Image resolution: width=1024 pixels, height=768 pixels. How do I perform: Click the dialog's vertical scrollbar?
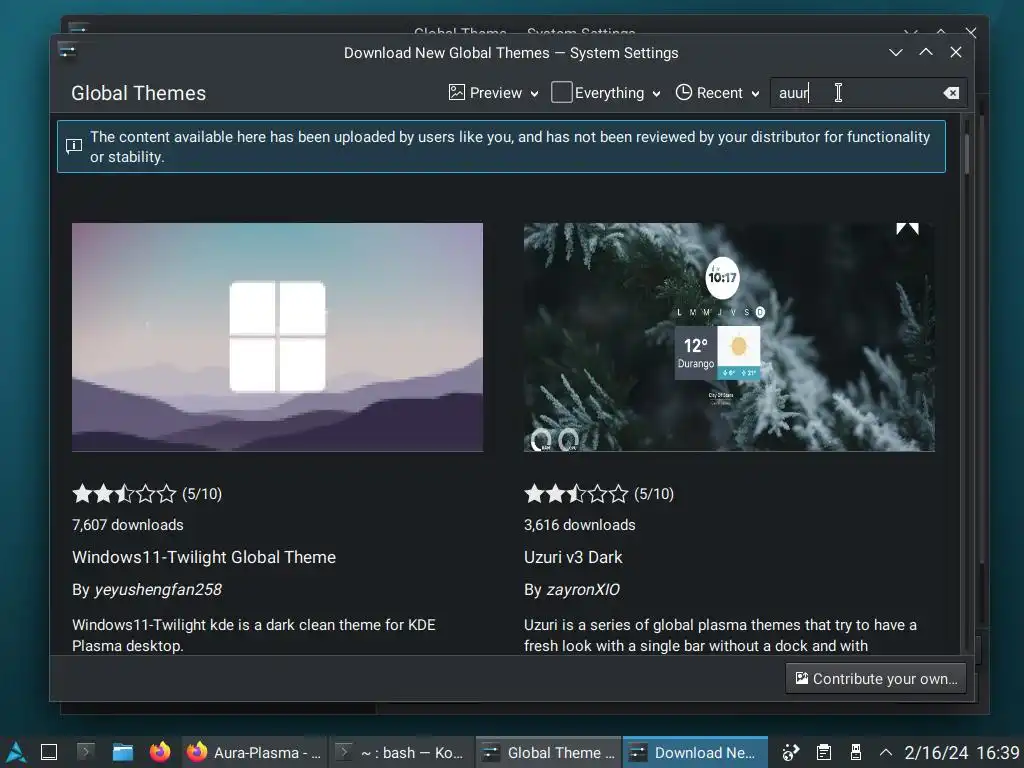[x=967, y=385]
